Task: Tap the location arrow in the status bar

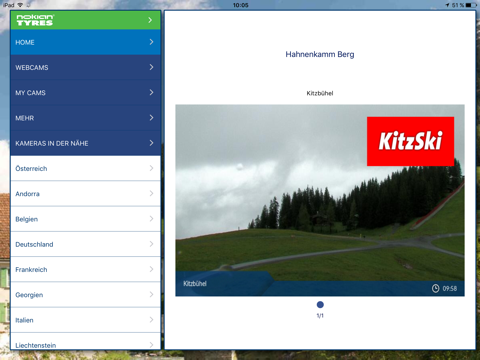Action: pyautogui.click(x=447, y=5)
